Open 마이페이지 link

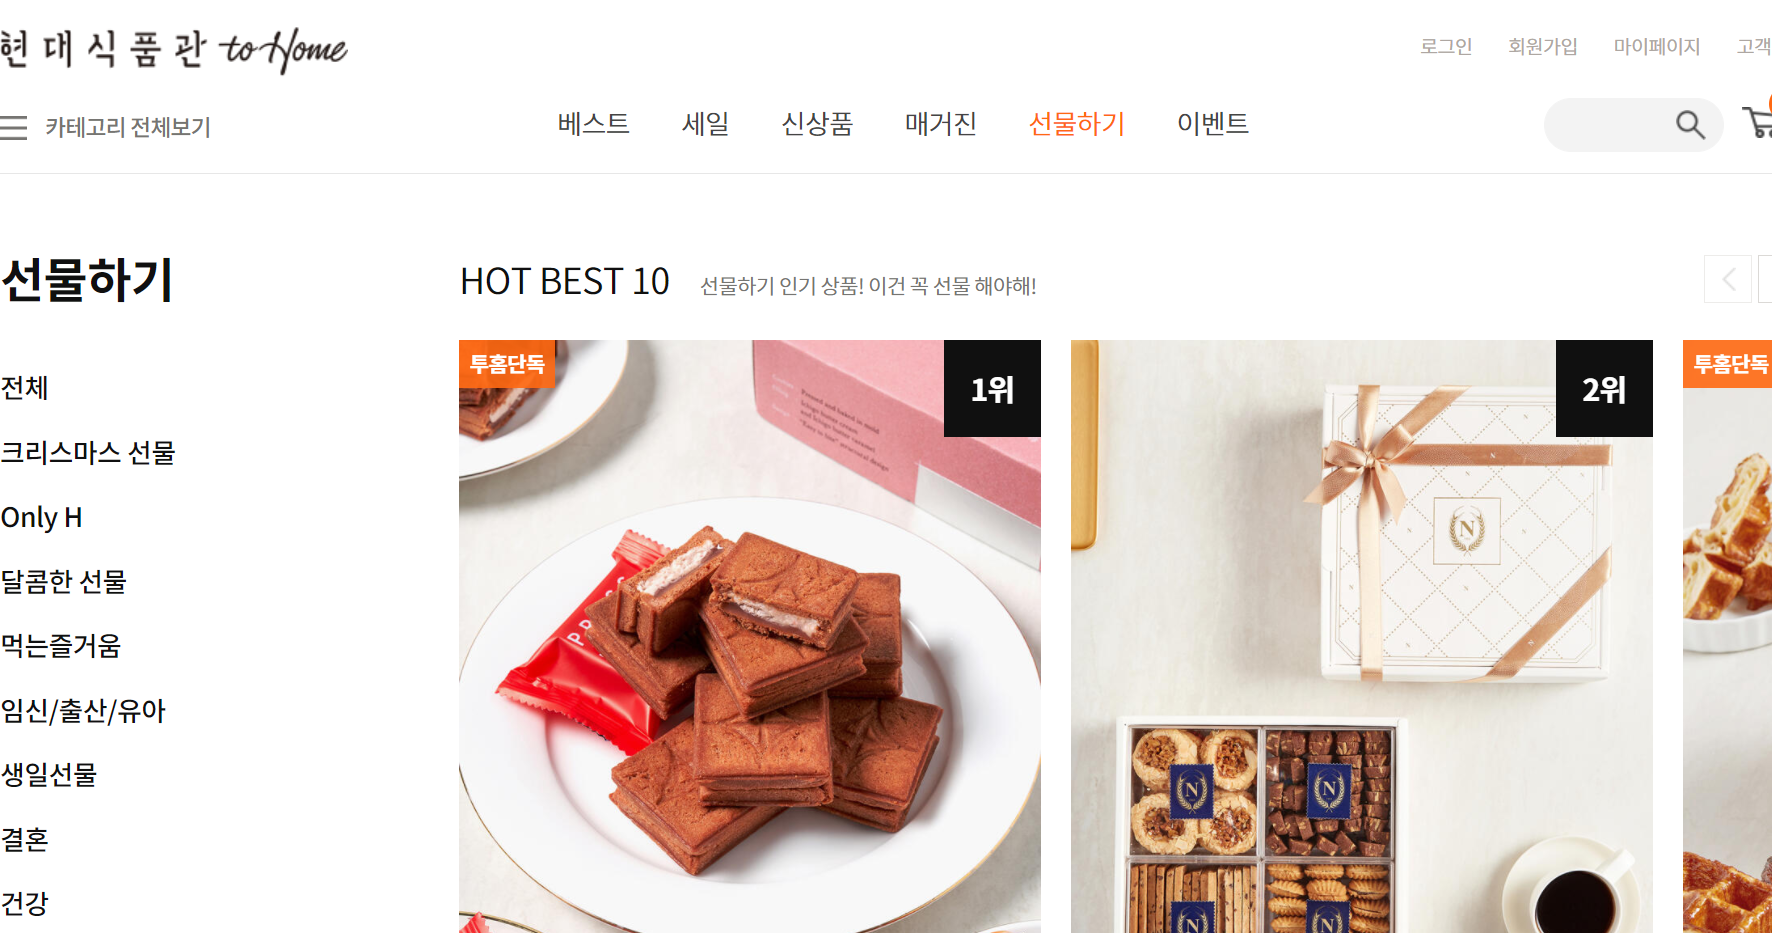(x=1657, y=46)
